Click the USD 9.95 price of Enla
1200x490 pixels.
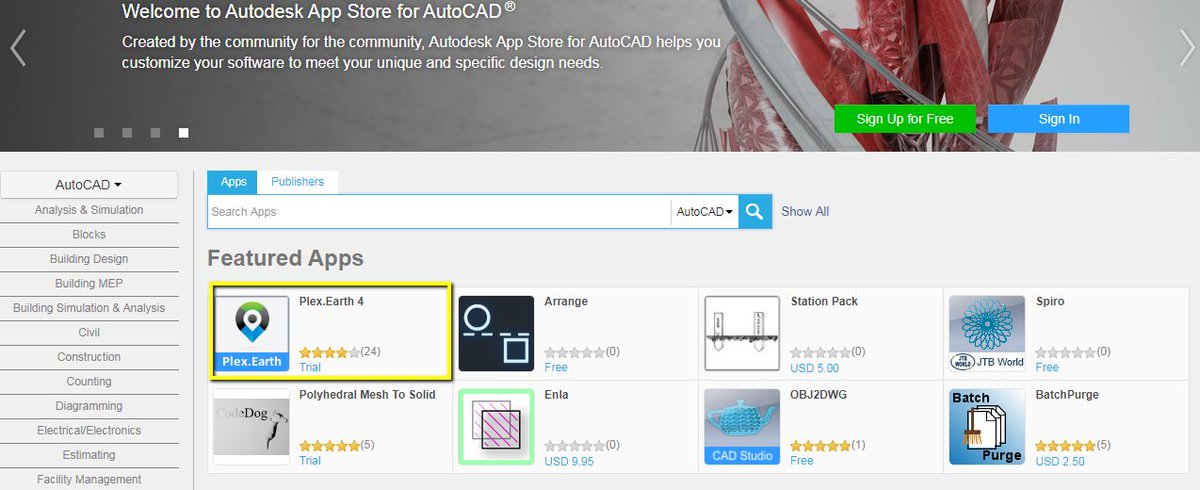click(x=569, y=461)
